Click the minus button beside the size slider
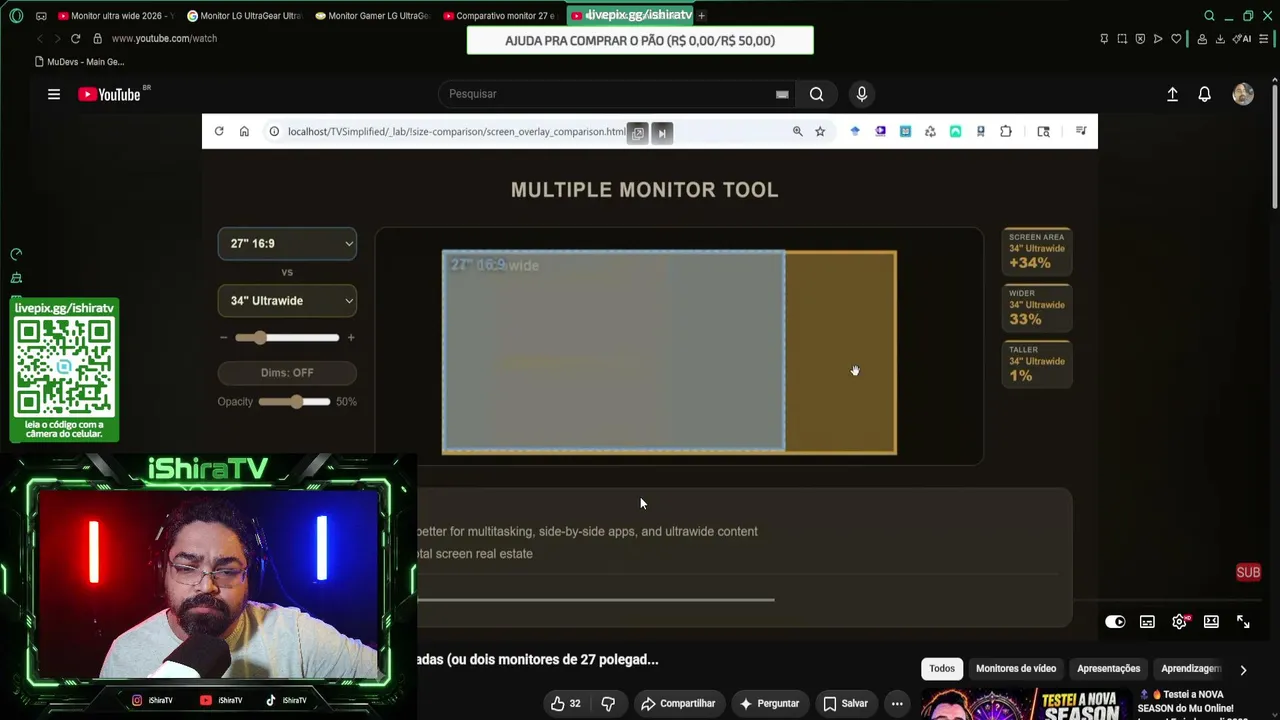The height and width of the screenshot is (720, 1280). (224, 338)
